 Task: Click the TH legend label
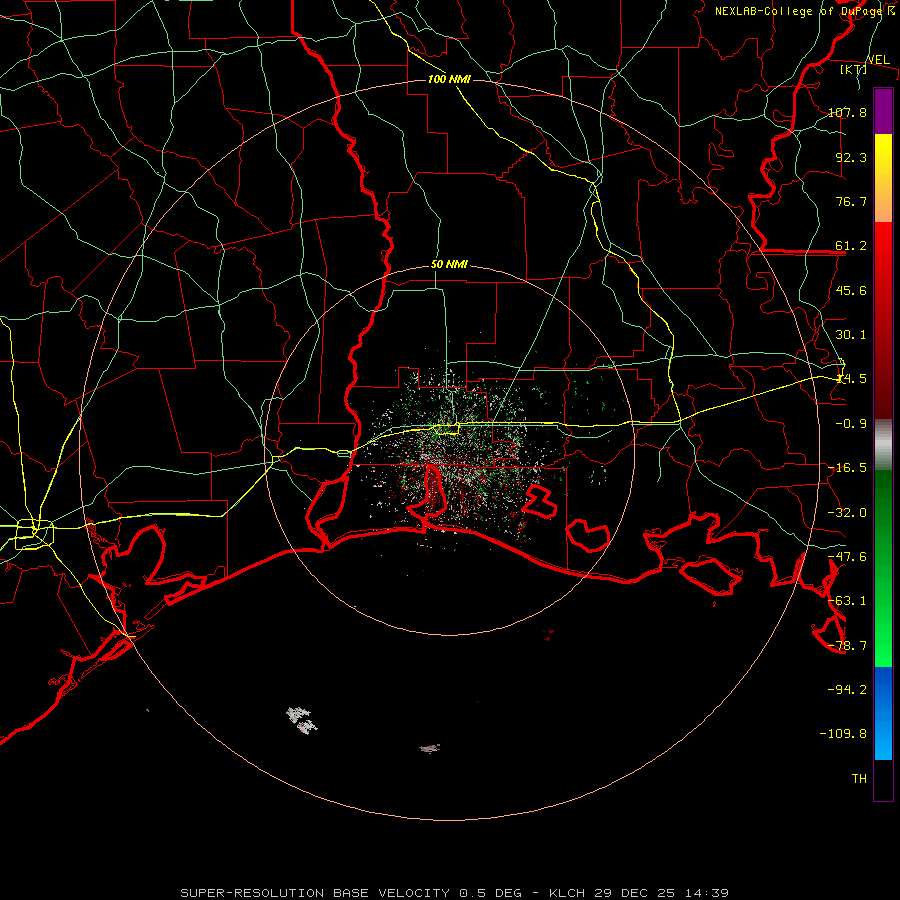[x=859, y=778]
